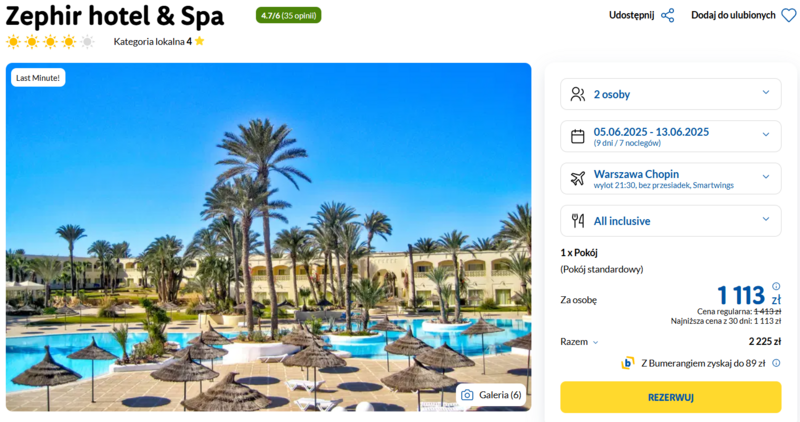Click the share icon next to Udostępnij
800x422 pixels.
667,15
